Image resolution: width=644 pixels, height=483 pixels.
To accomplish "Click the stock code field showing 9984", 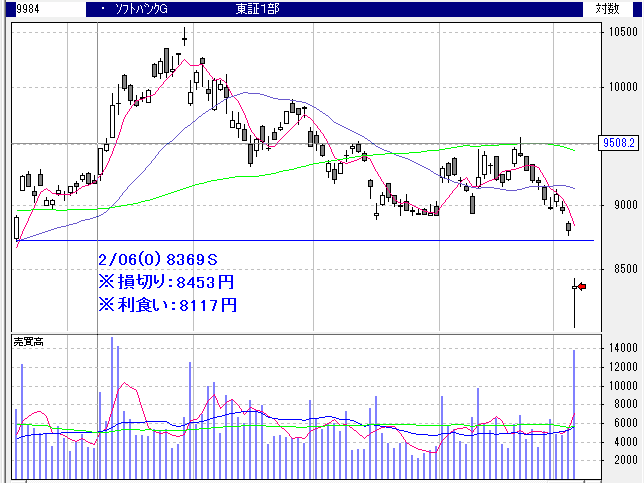I will pyautogui.click(x=40, y=9).
